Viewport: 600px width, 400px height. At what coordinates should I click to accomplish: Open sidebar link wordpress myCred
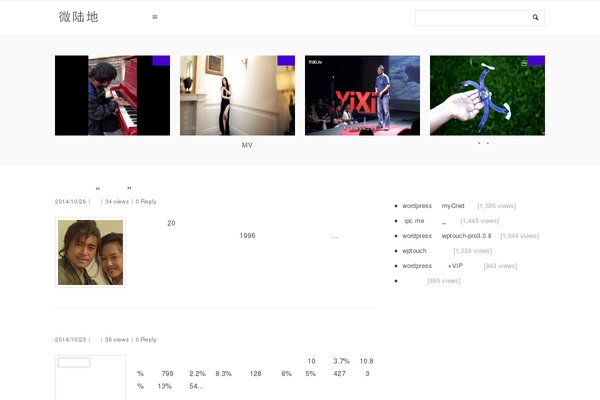click(x=433, y=206)
